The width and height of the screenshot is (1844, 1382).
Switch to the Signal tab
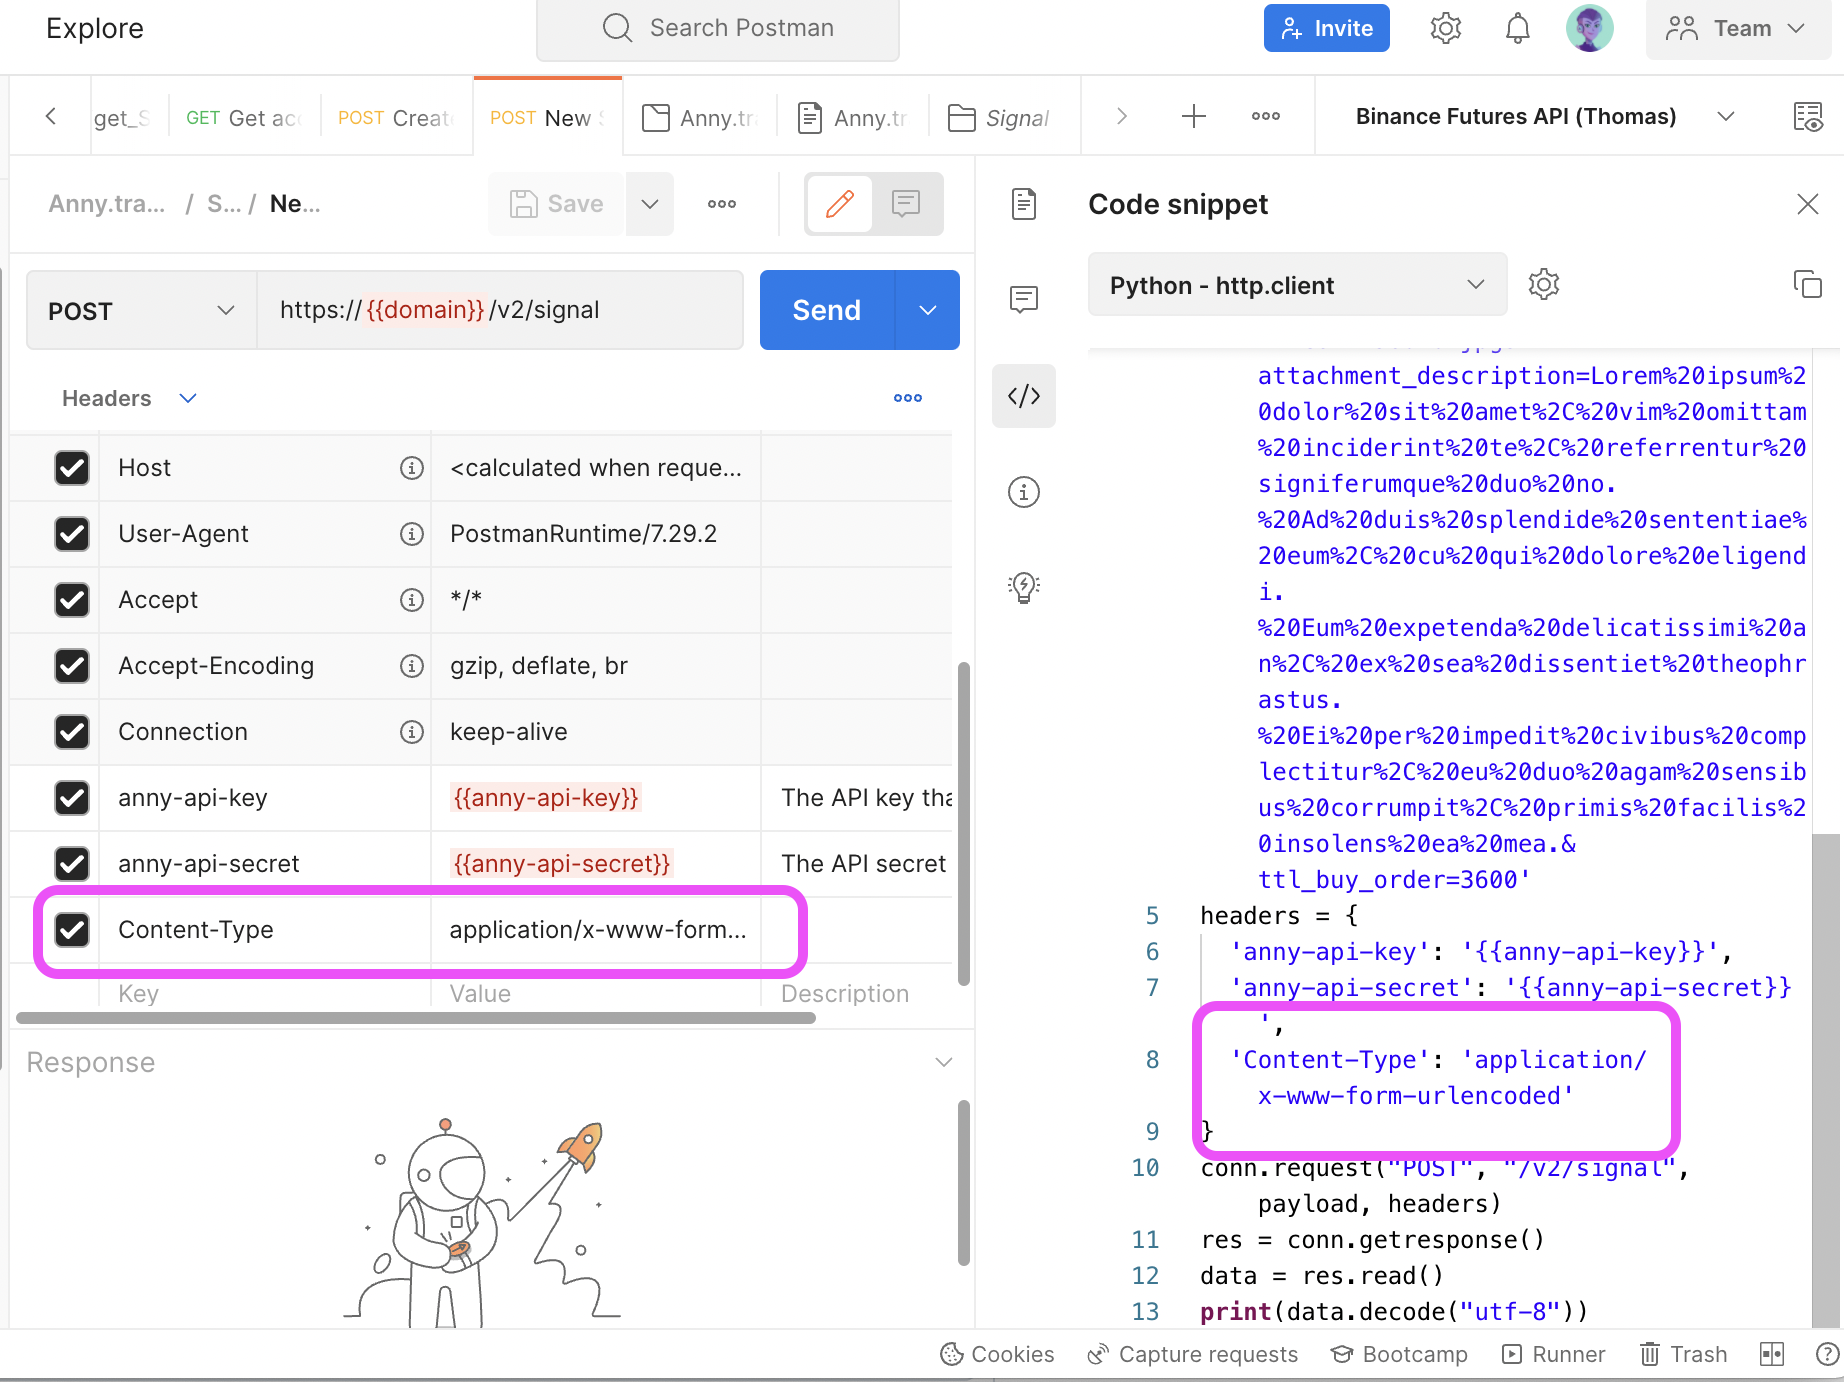[x=1003, y=117]
